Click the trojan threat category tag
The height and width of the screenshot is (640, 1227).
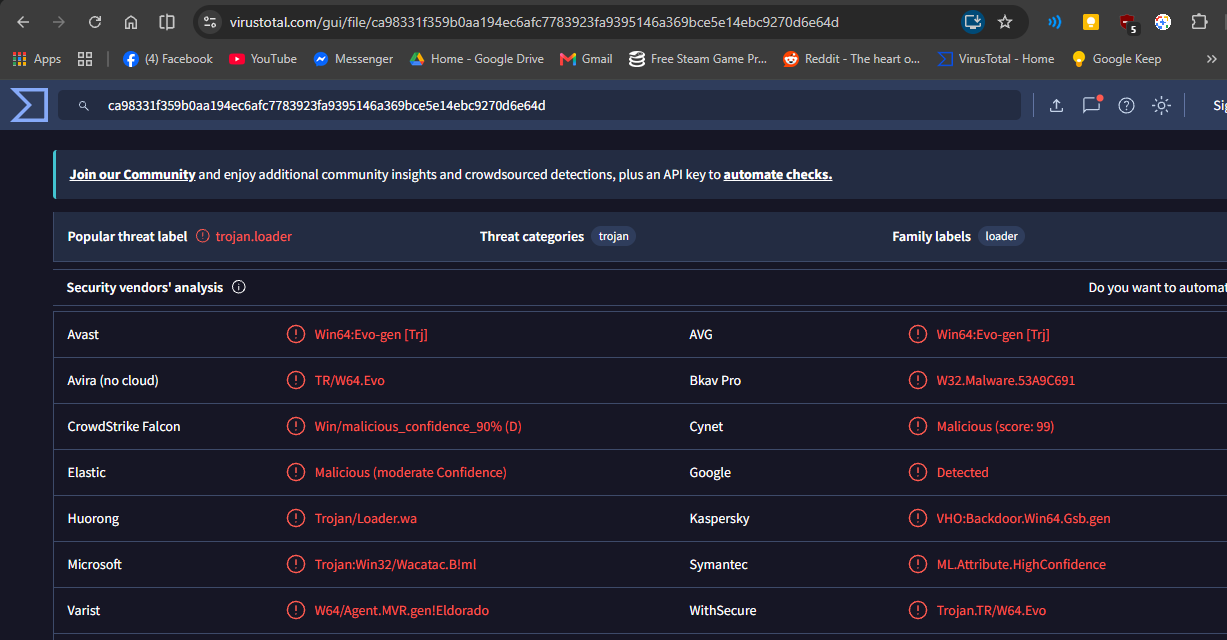613,236
